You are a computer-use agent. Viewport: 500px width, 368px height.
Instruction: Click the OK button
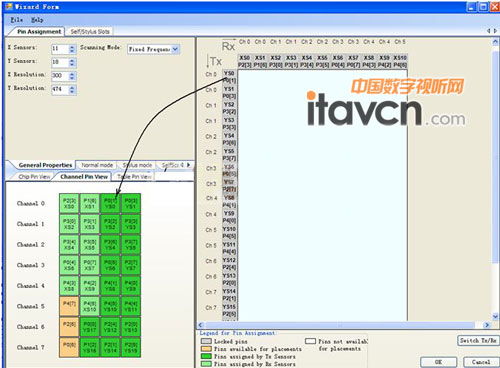click(x=438, y=362)
